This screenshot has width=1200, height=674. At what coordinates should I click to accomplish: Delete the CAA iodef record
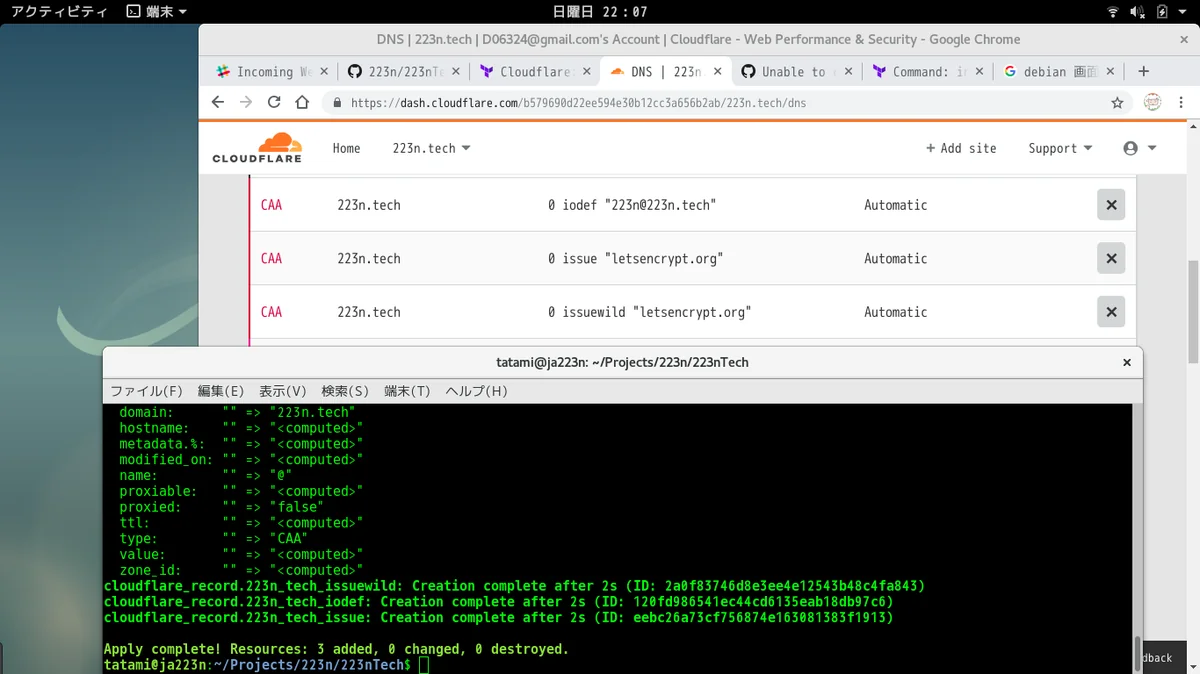[x=1111, y=205]
